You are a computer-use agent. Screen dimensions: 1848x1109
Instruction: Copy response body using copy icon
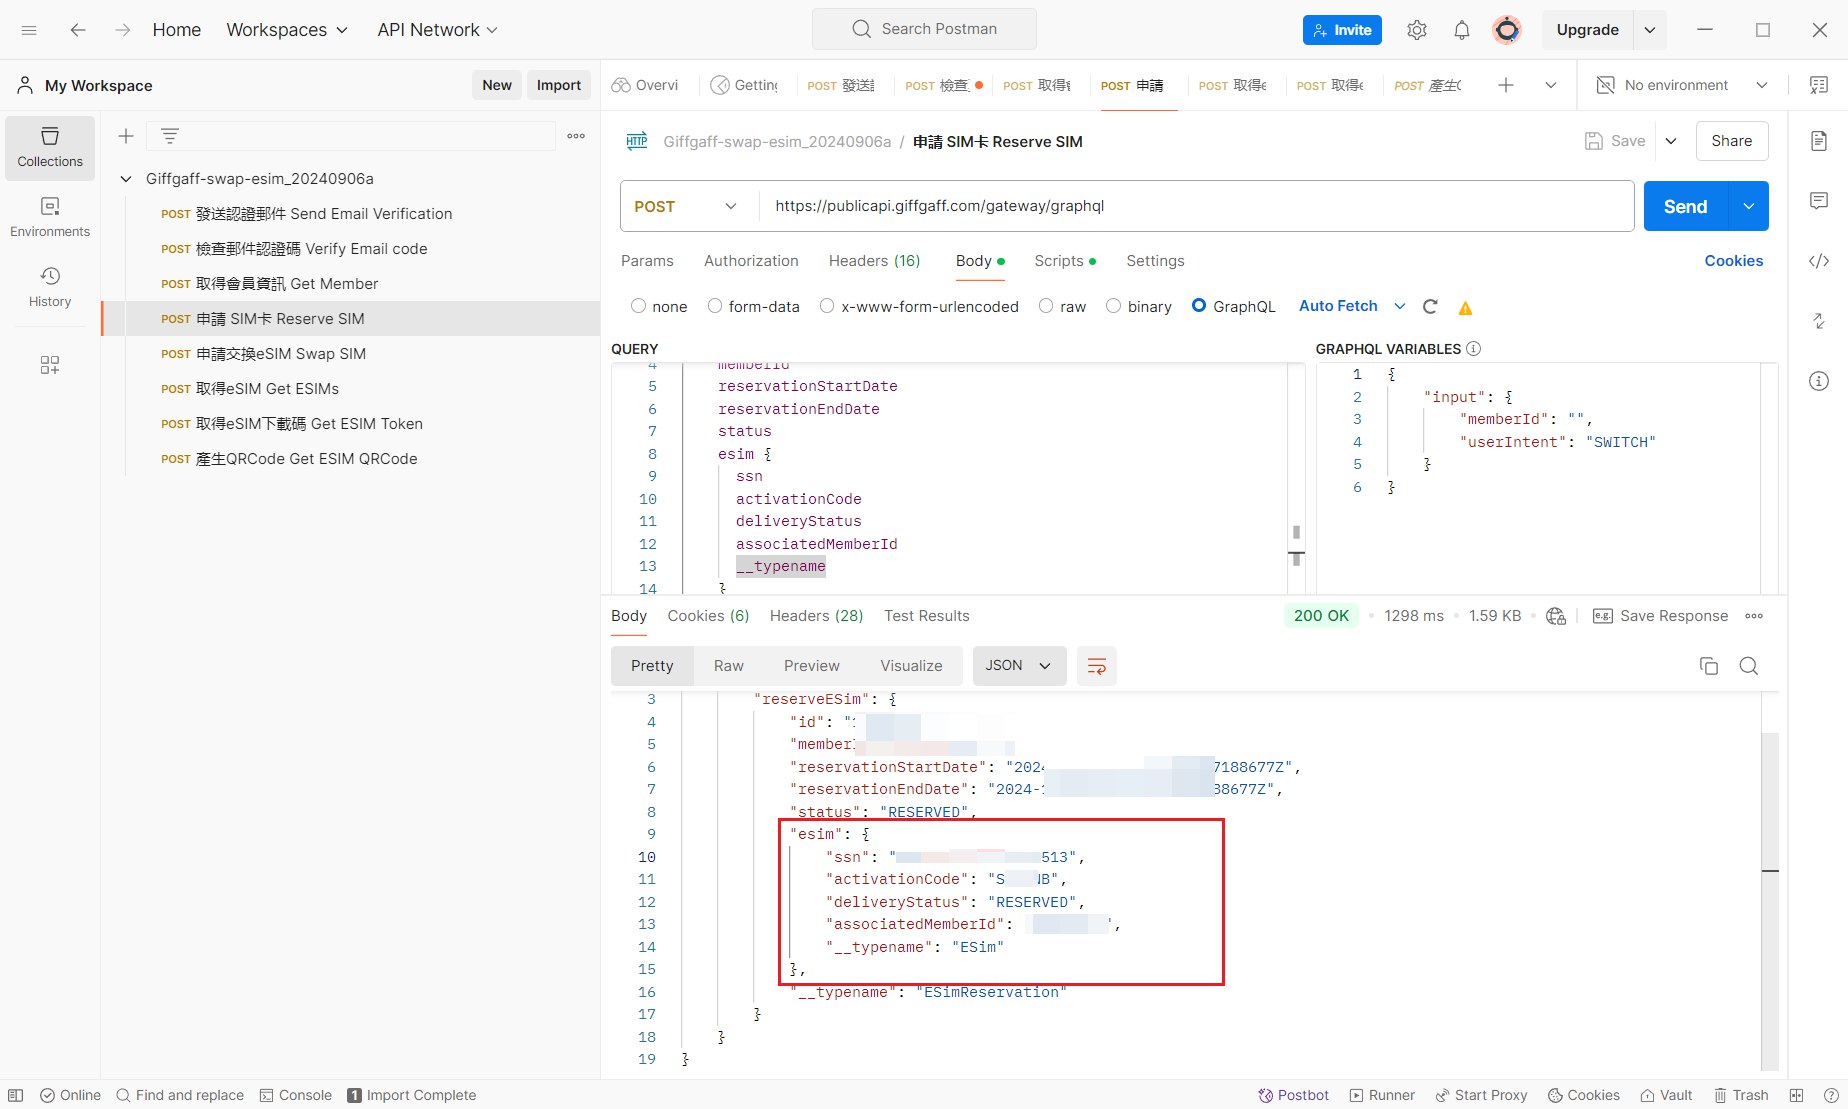[x=1708, y=666]
